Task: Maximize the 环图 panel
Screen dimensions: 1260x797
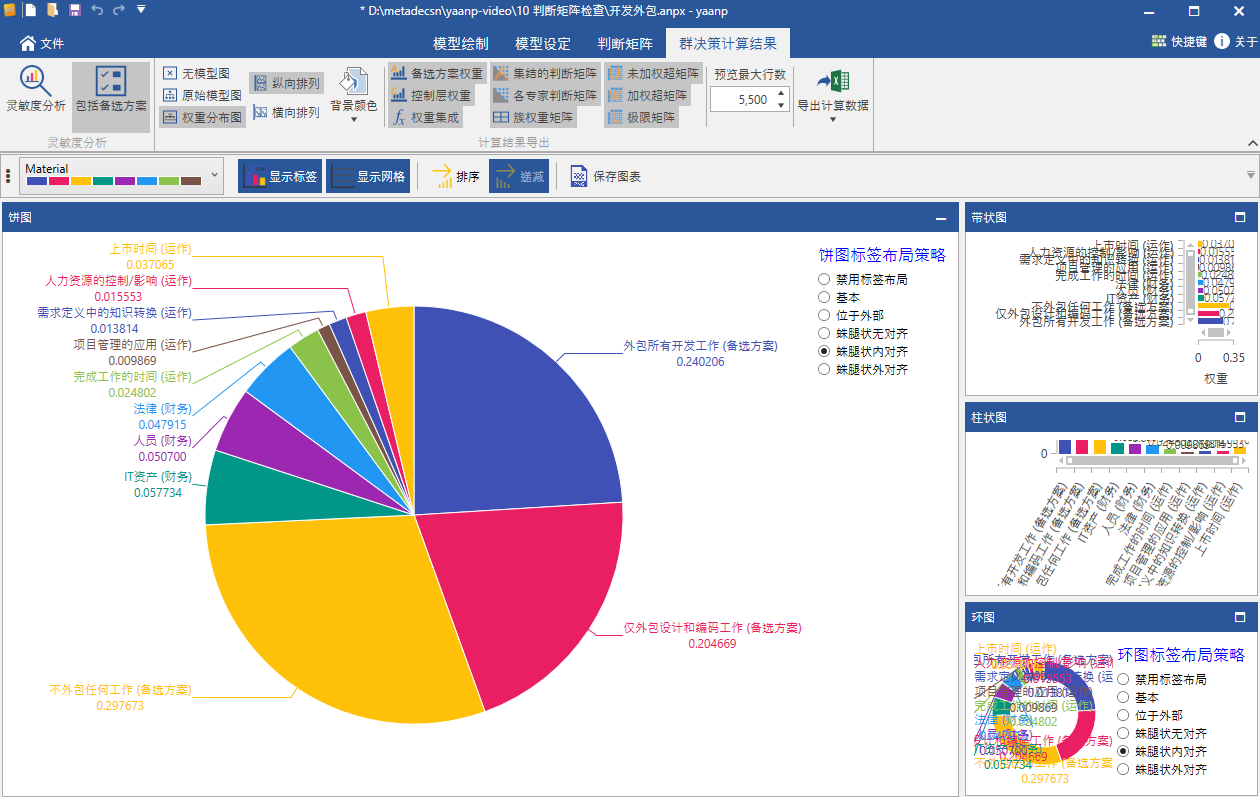Action: 1240,617
